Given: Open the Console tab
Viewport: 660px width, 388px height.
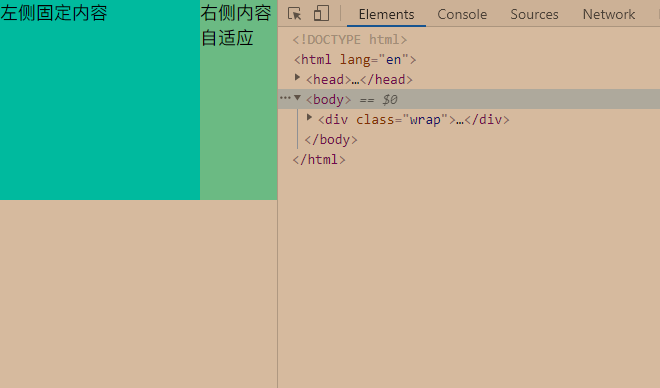Looking at the screenshot, I should pos(462,14).
